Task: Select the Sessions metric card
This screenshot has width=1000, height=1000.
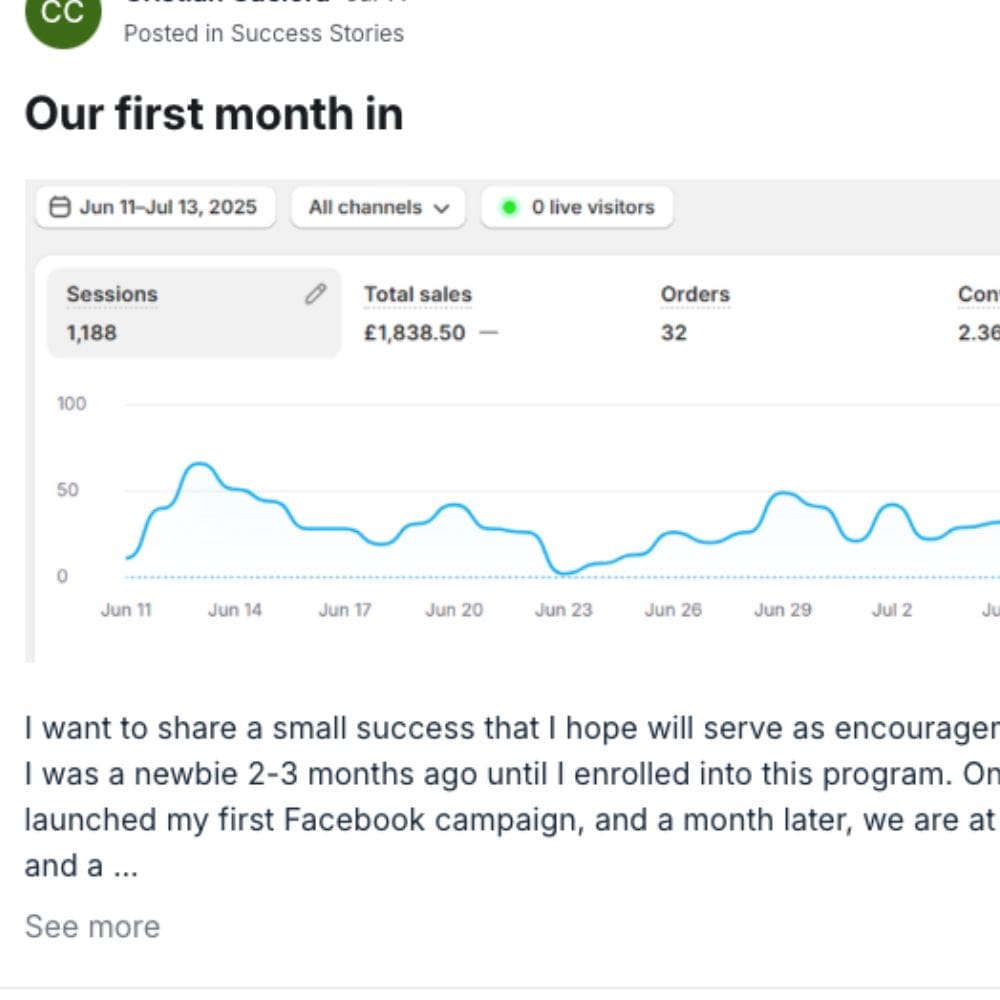Action: (194, 313)
